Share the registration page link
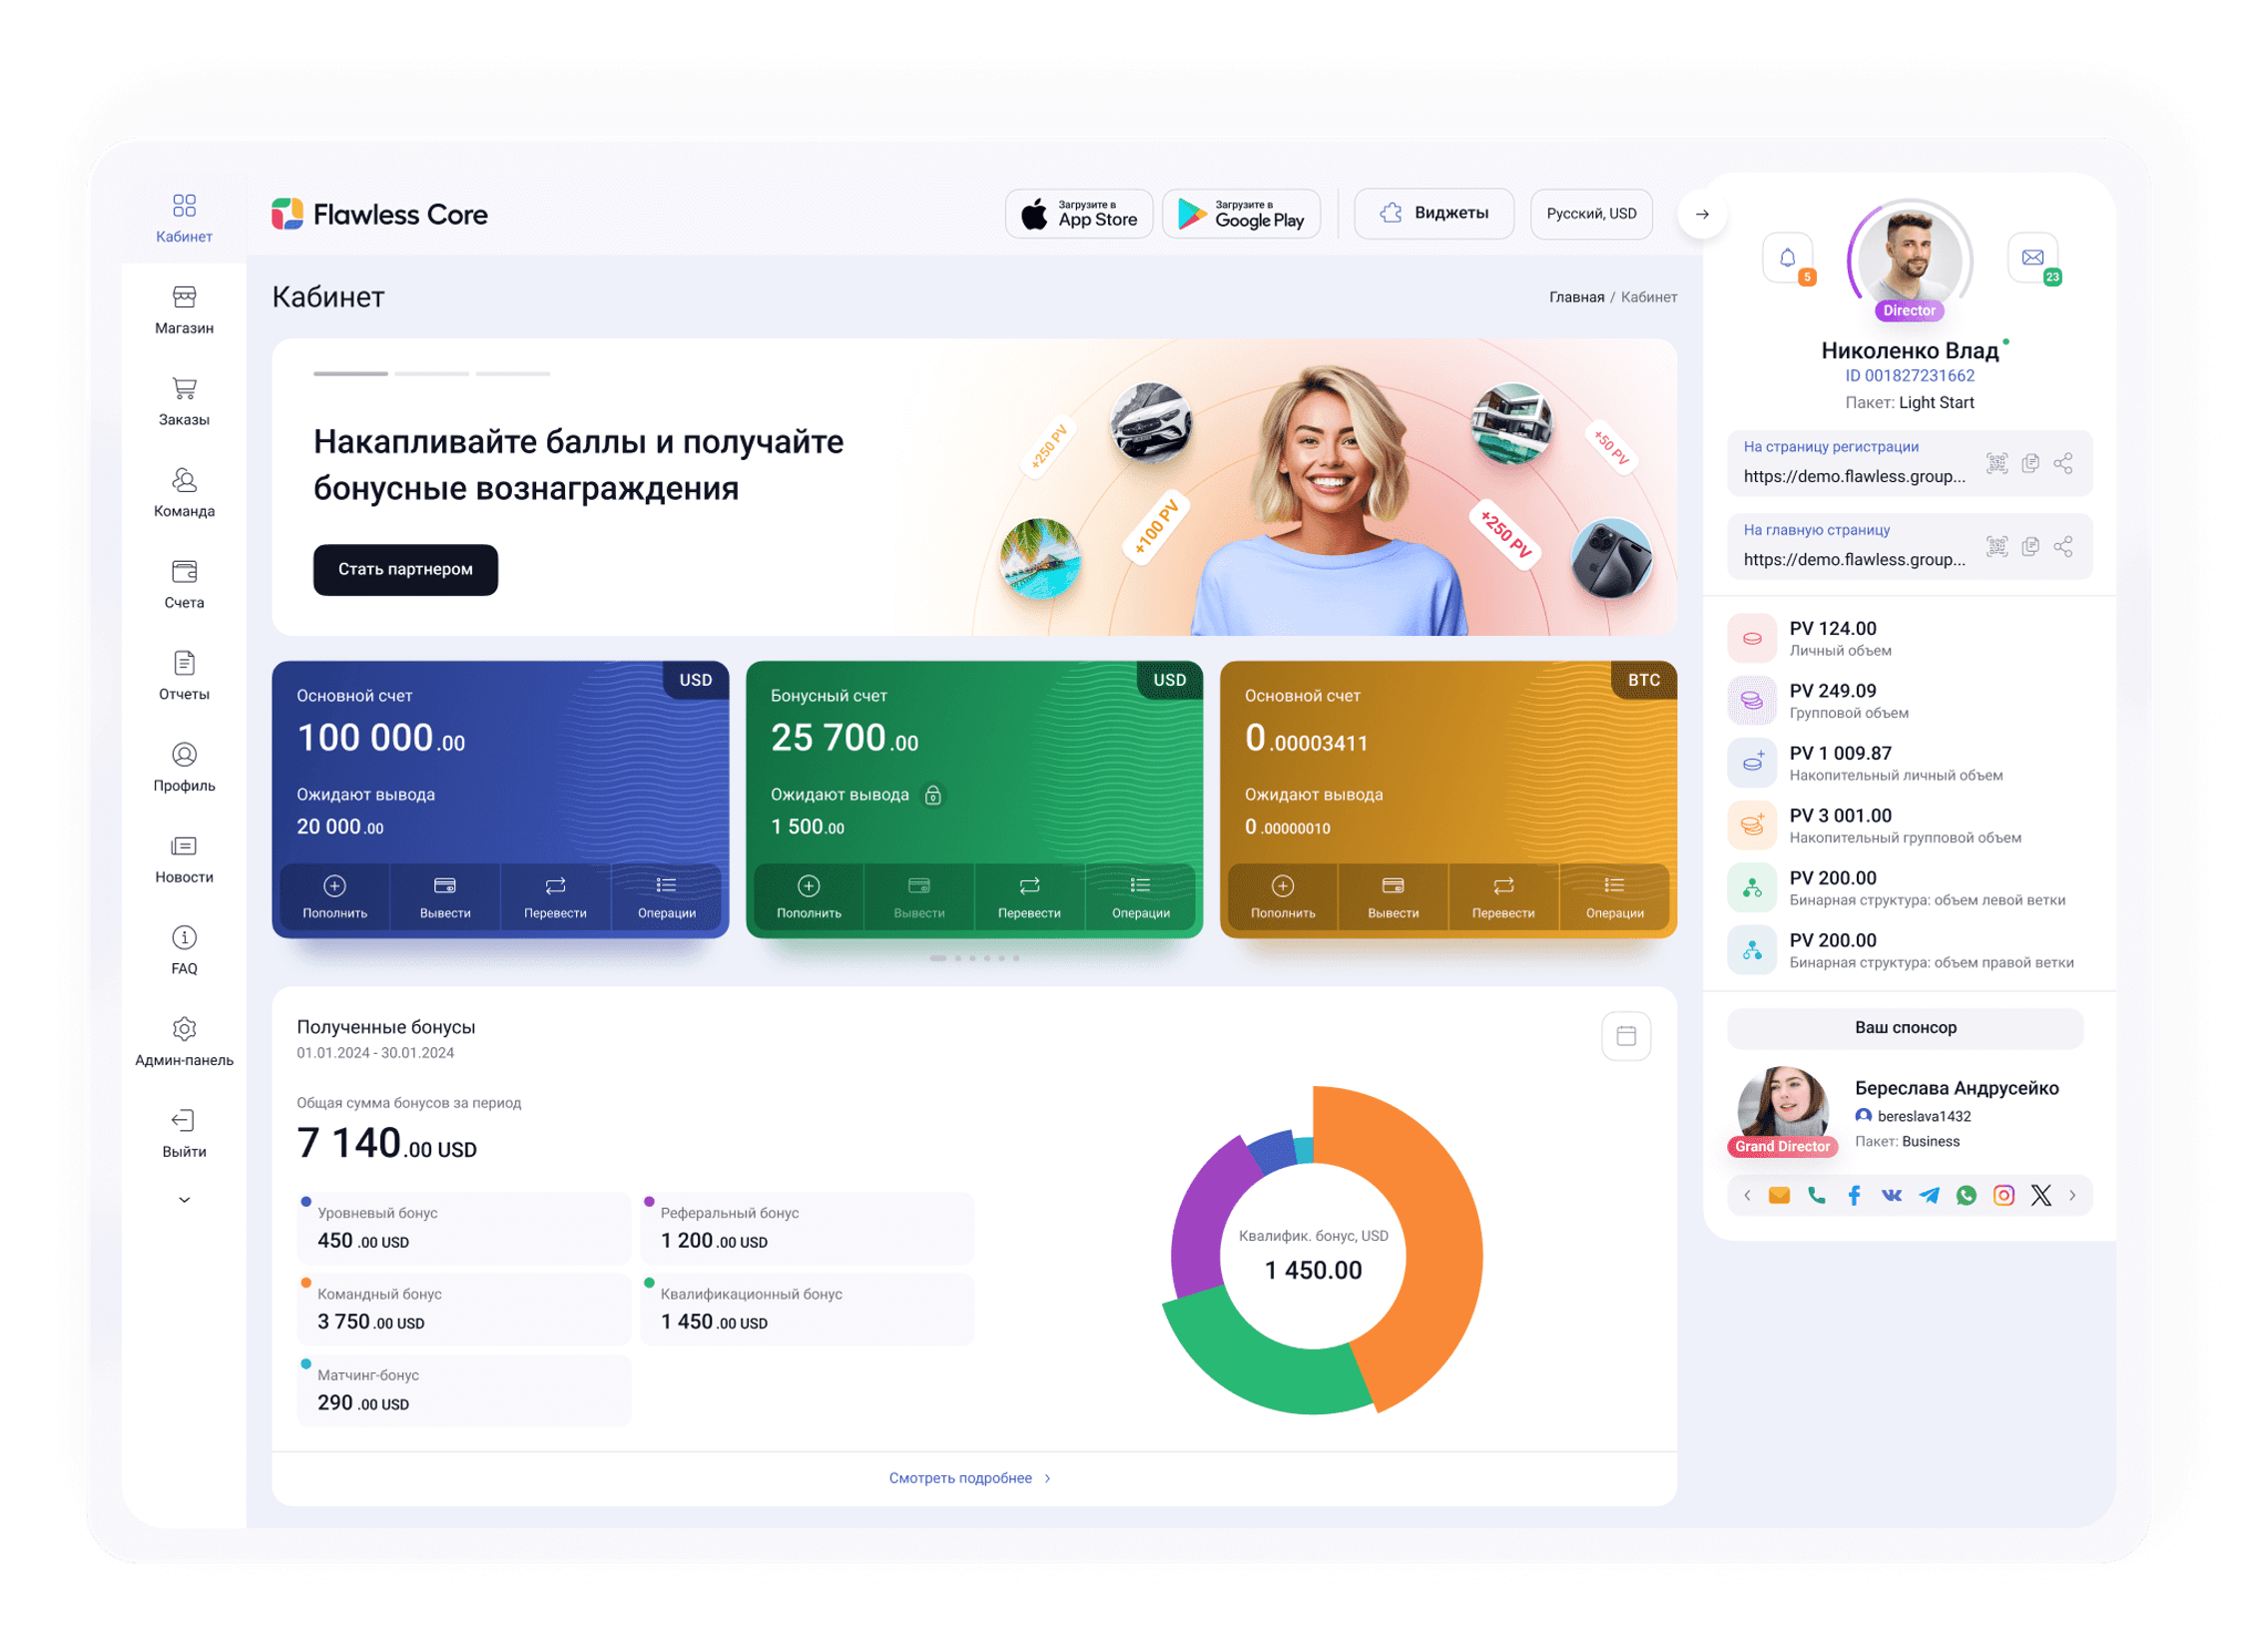The width and height of the screenshot is (2268, 1629). pyautogui.click(x=2063, y=463)
